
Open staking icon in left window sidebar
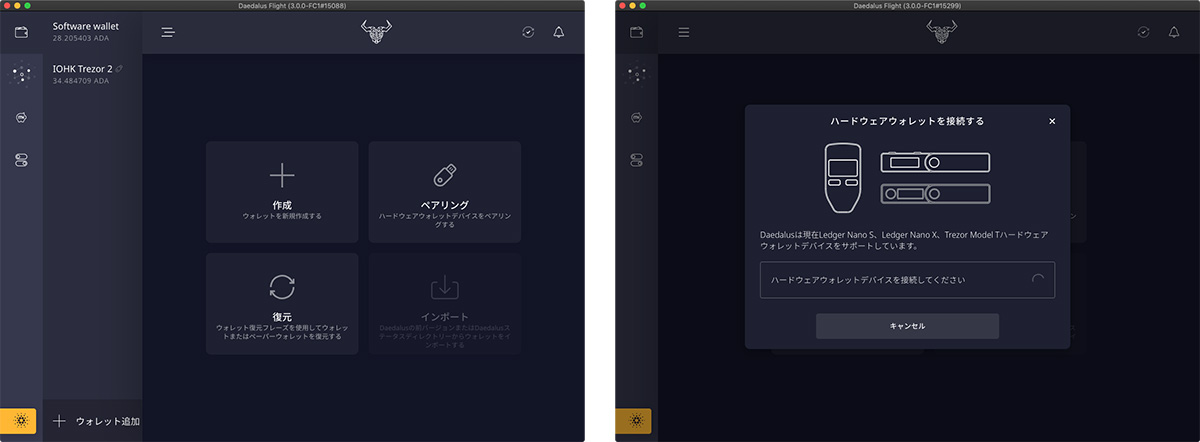(x=21, y=74)
